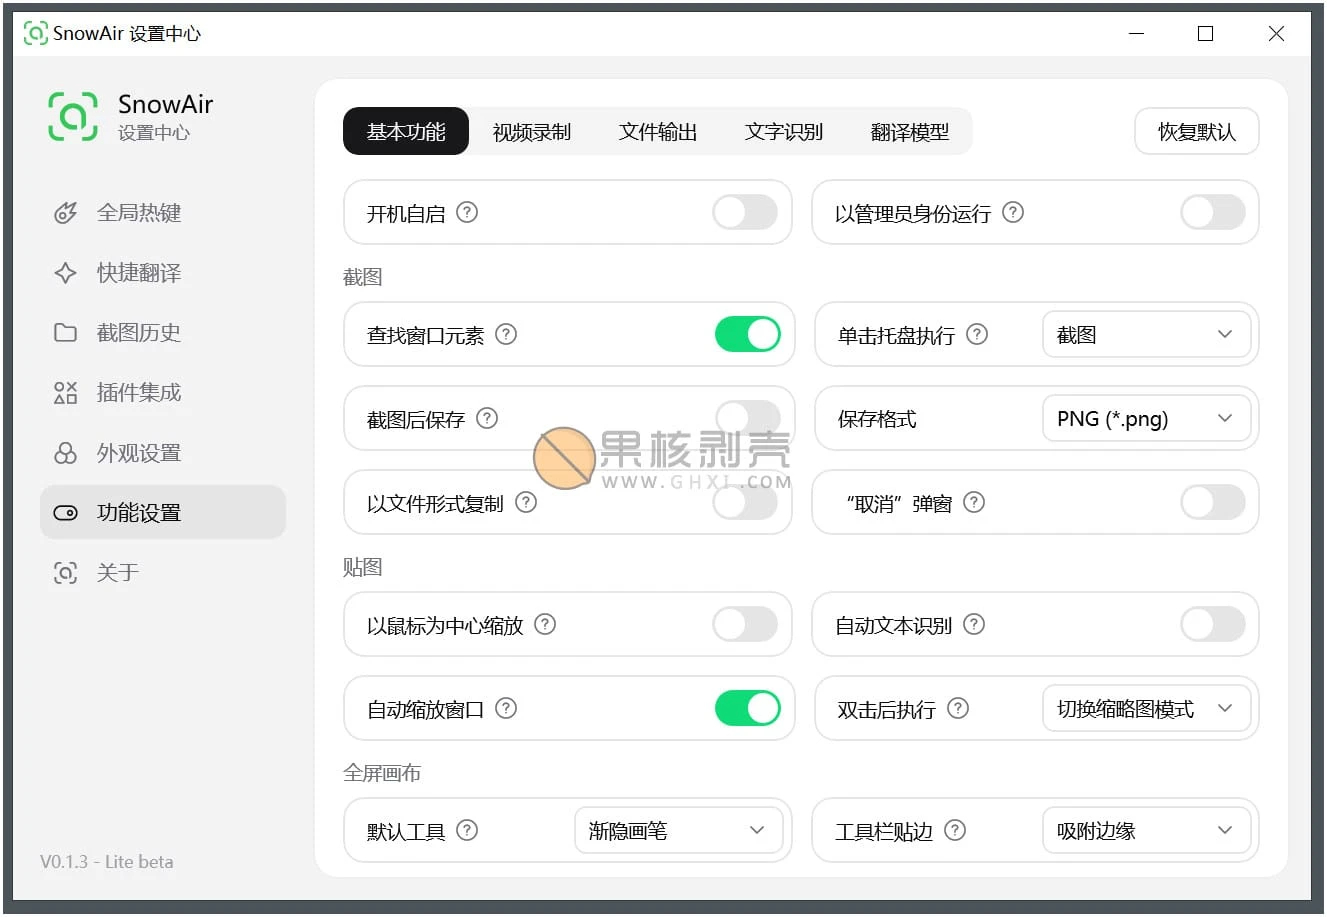Click the 截图 section heading
Screen dimensions: 1327x917
coord(363,277)
